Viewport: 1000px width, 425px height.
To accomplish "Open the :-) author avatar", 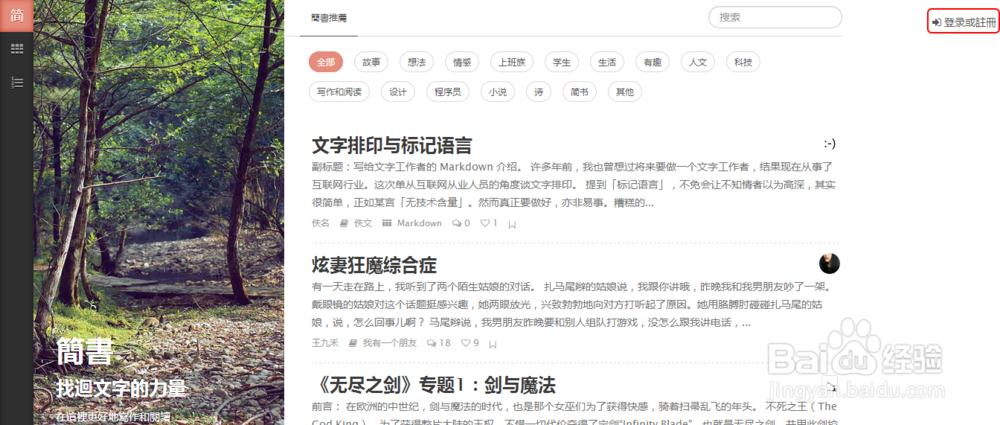I will (x=829, y=144).
